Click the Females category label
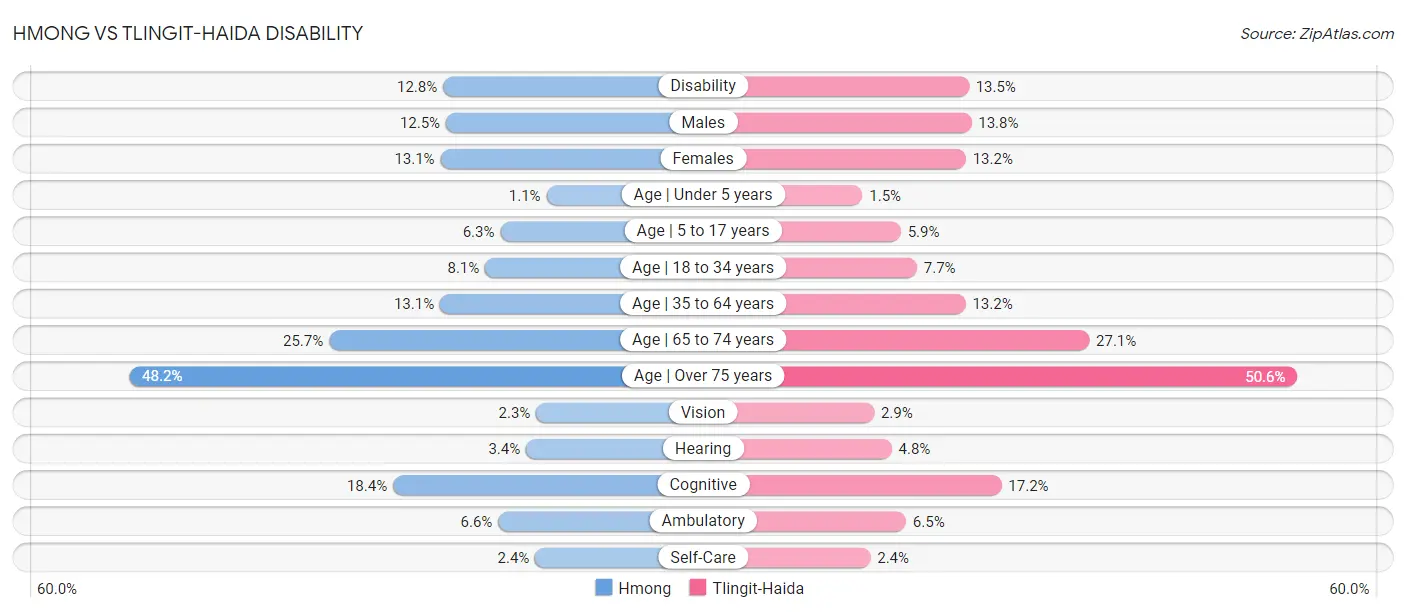 [x=703, y=158]
